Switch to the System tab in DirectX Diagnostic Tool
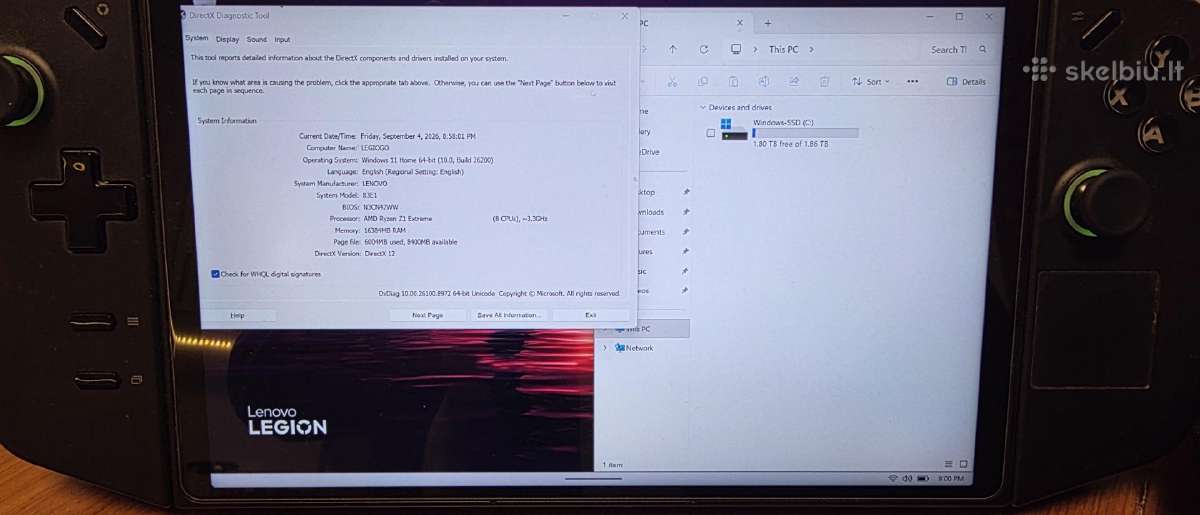Screen dimensions: 1200x515 (197, 39)
